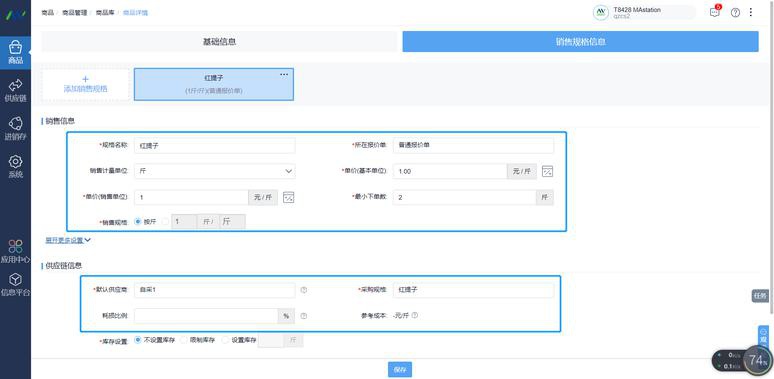Click the help question mark icon
The height and width of the screenshot is (379, 774).
[x=735, y=13]
